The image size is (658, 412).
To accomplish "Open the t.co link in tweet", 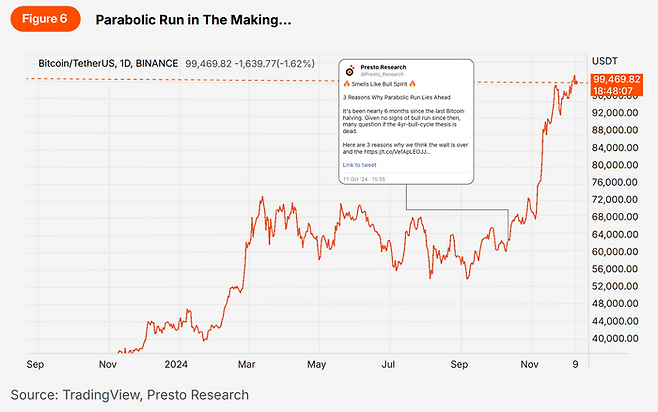I will (398, 152).
